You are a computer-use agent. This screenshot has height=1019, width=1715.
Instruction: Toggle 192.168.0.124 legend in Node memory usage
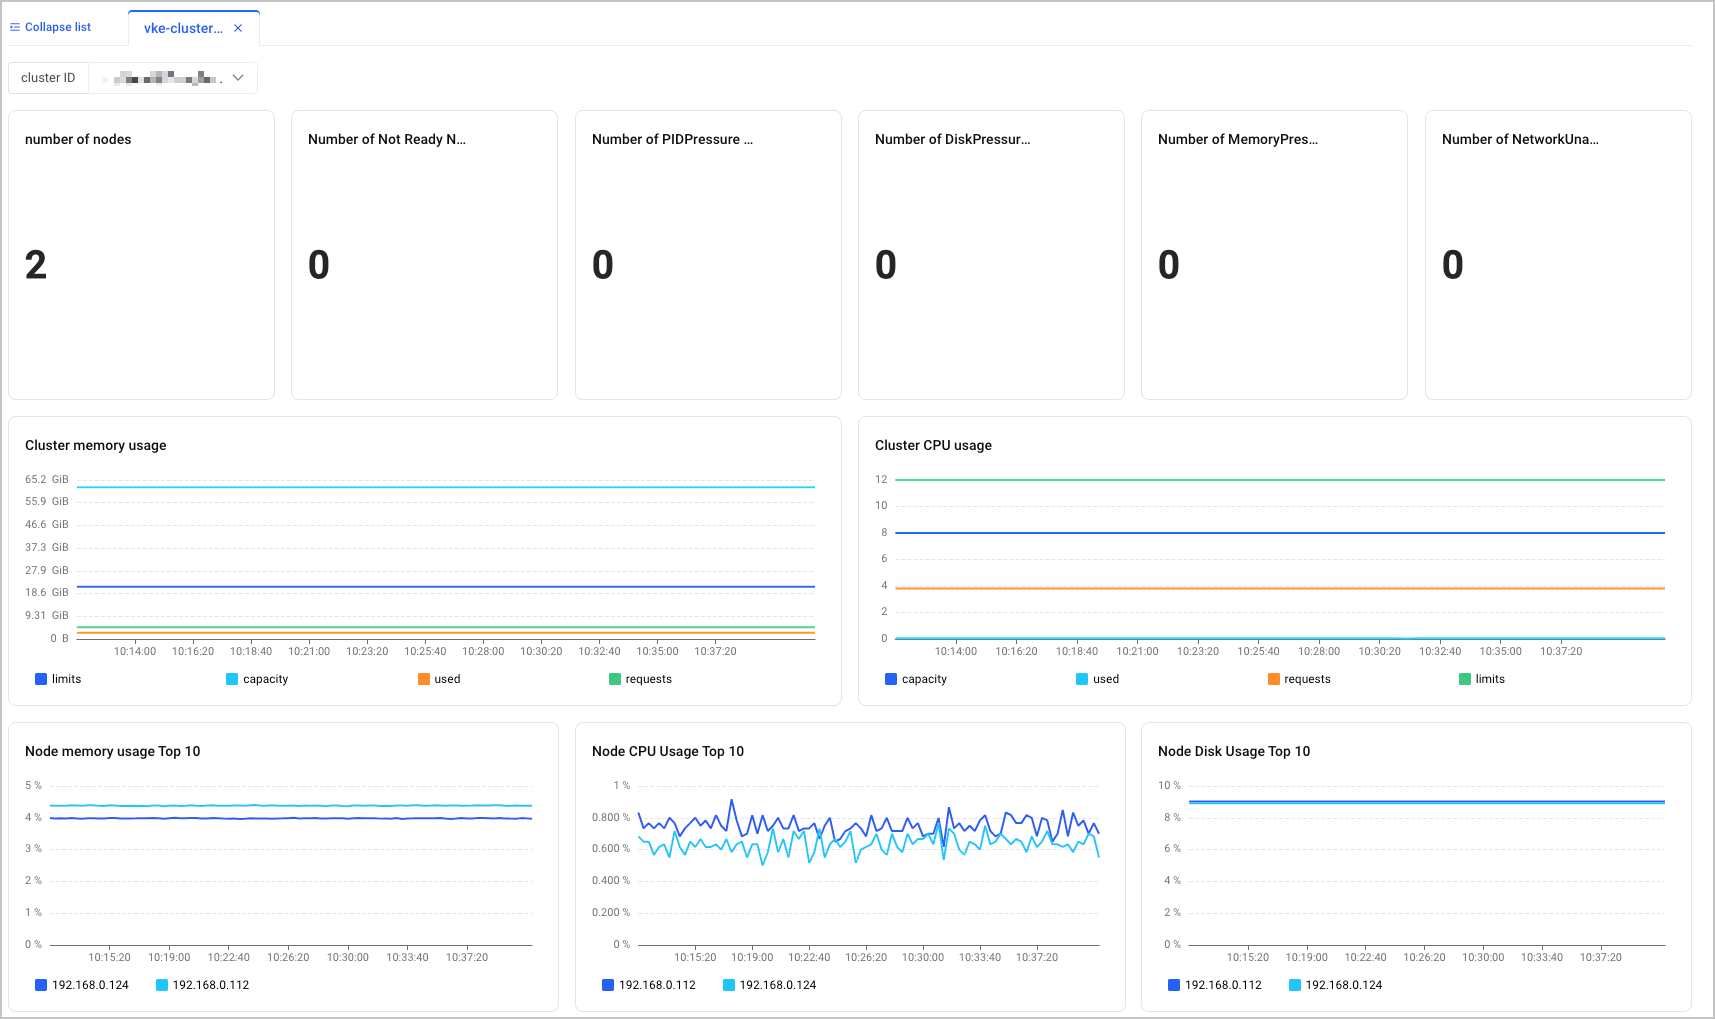click(82, 985)
